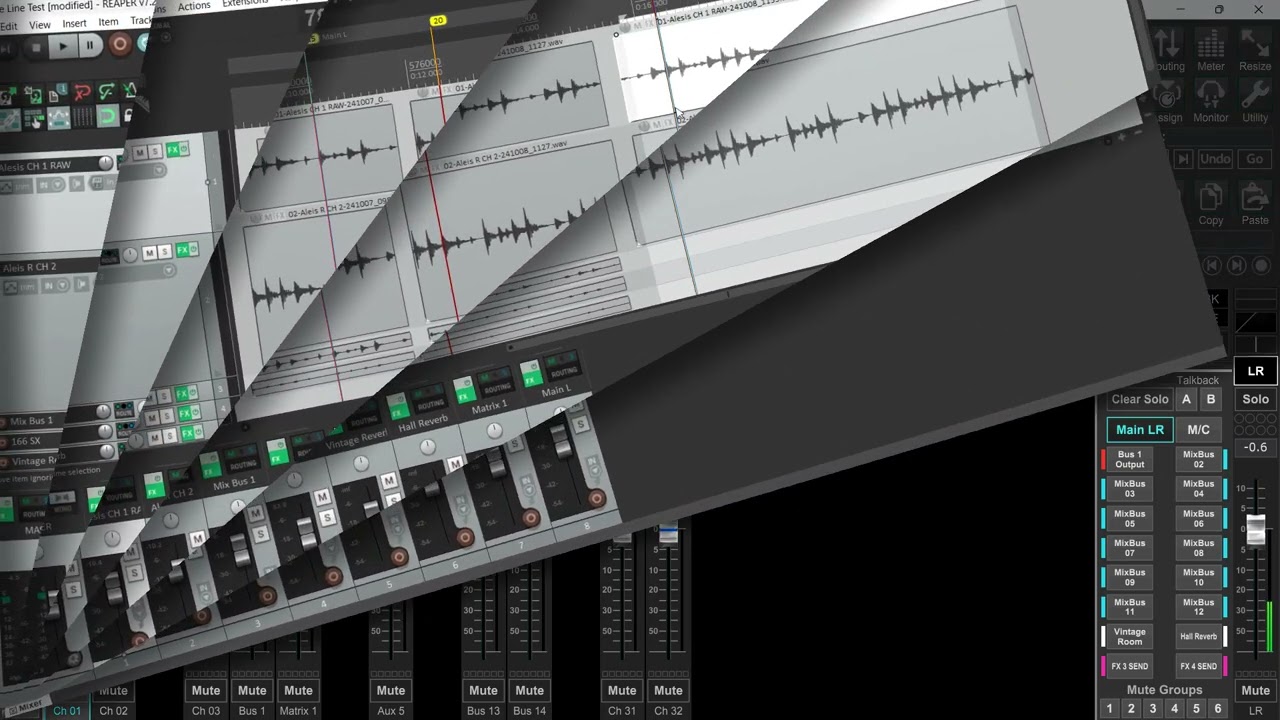Select MixBus 06 in the sends list
1280x720 pixels.
1199,518
